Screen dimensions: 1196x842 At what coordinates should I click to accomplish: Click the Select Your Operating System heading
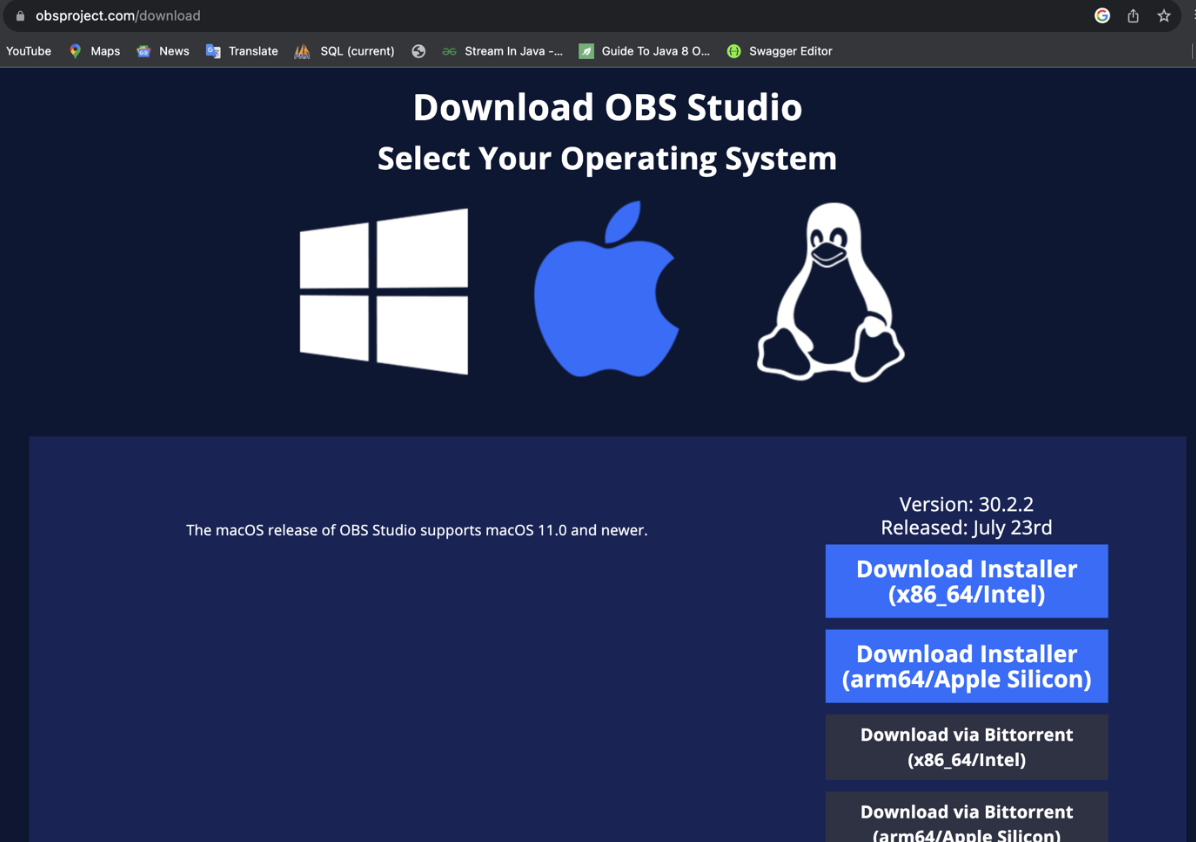coord(607,159)
